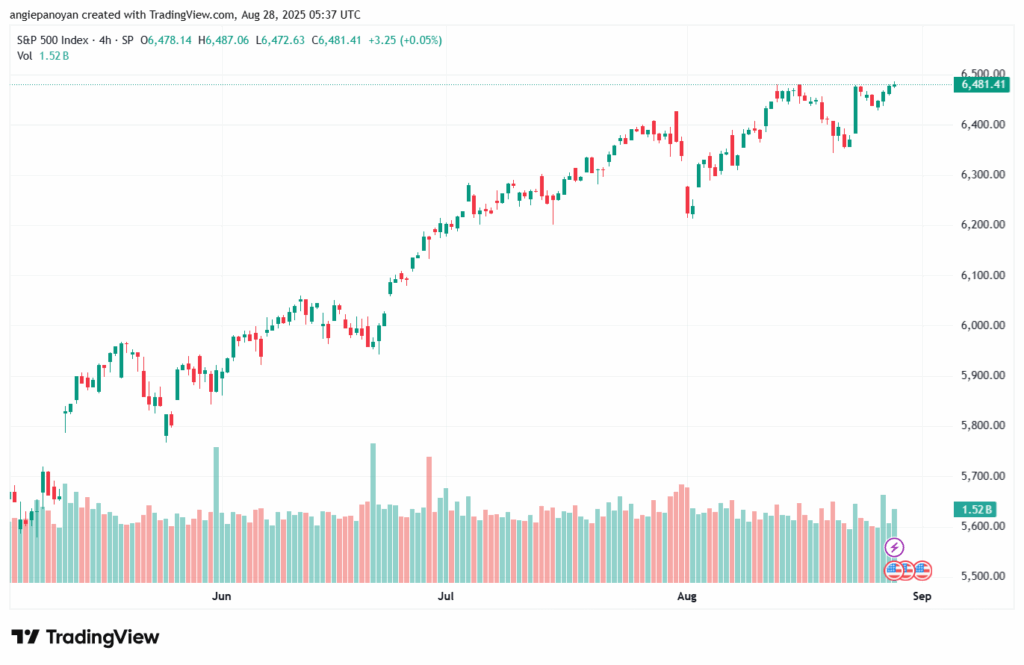Image resolution: width=1024 pixels, height=665 pixels.
Task: Click the purple lightning bolt event icon
Action: click(x=894, y=547)
